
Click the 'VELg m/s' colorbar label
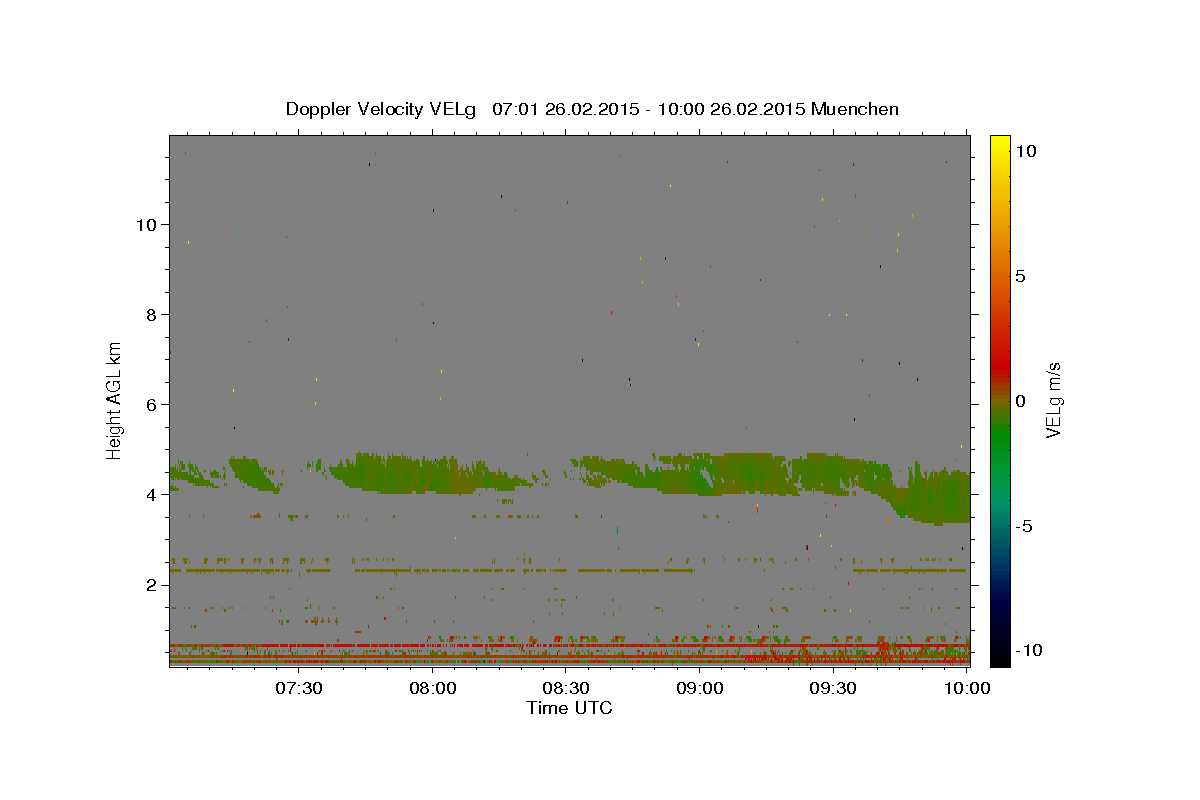pyautogui.click(x=1052, y=400)
